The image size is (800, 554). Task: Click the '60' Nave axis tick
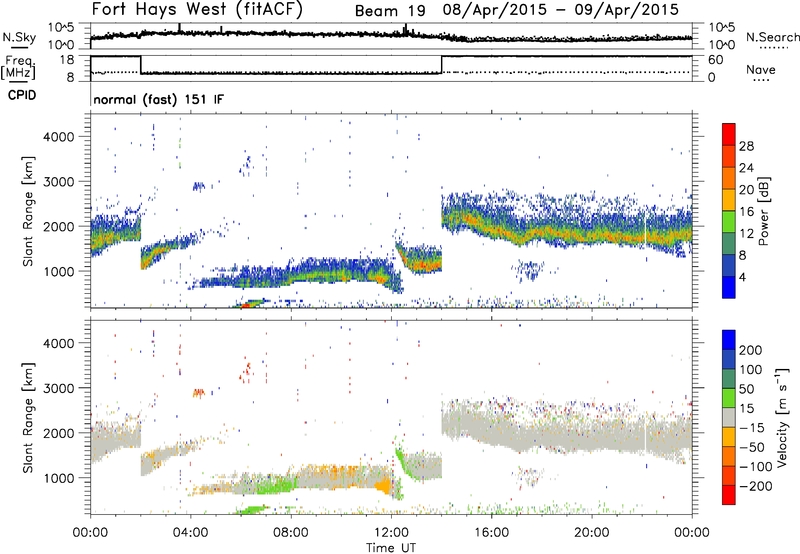tap(716, 60)
